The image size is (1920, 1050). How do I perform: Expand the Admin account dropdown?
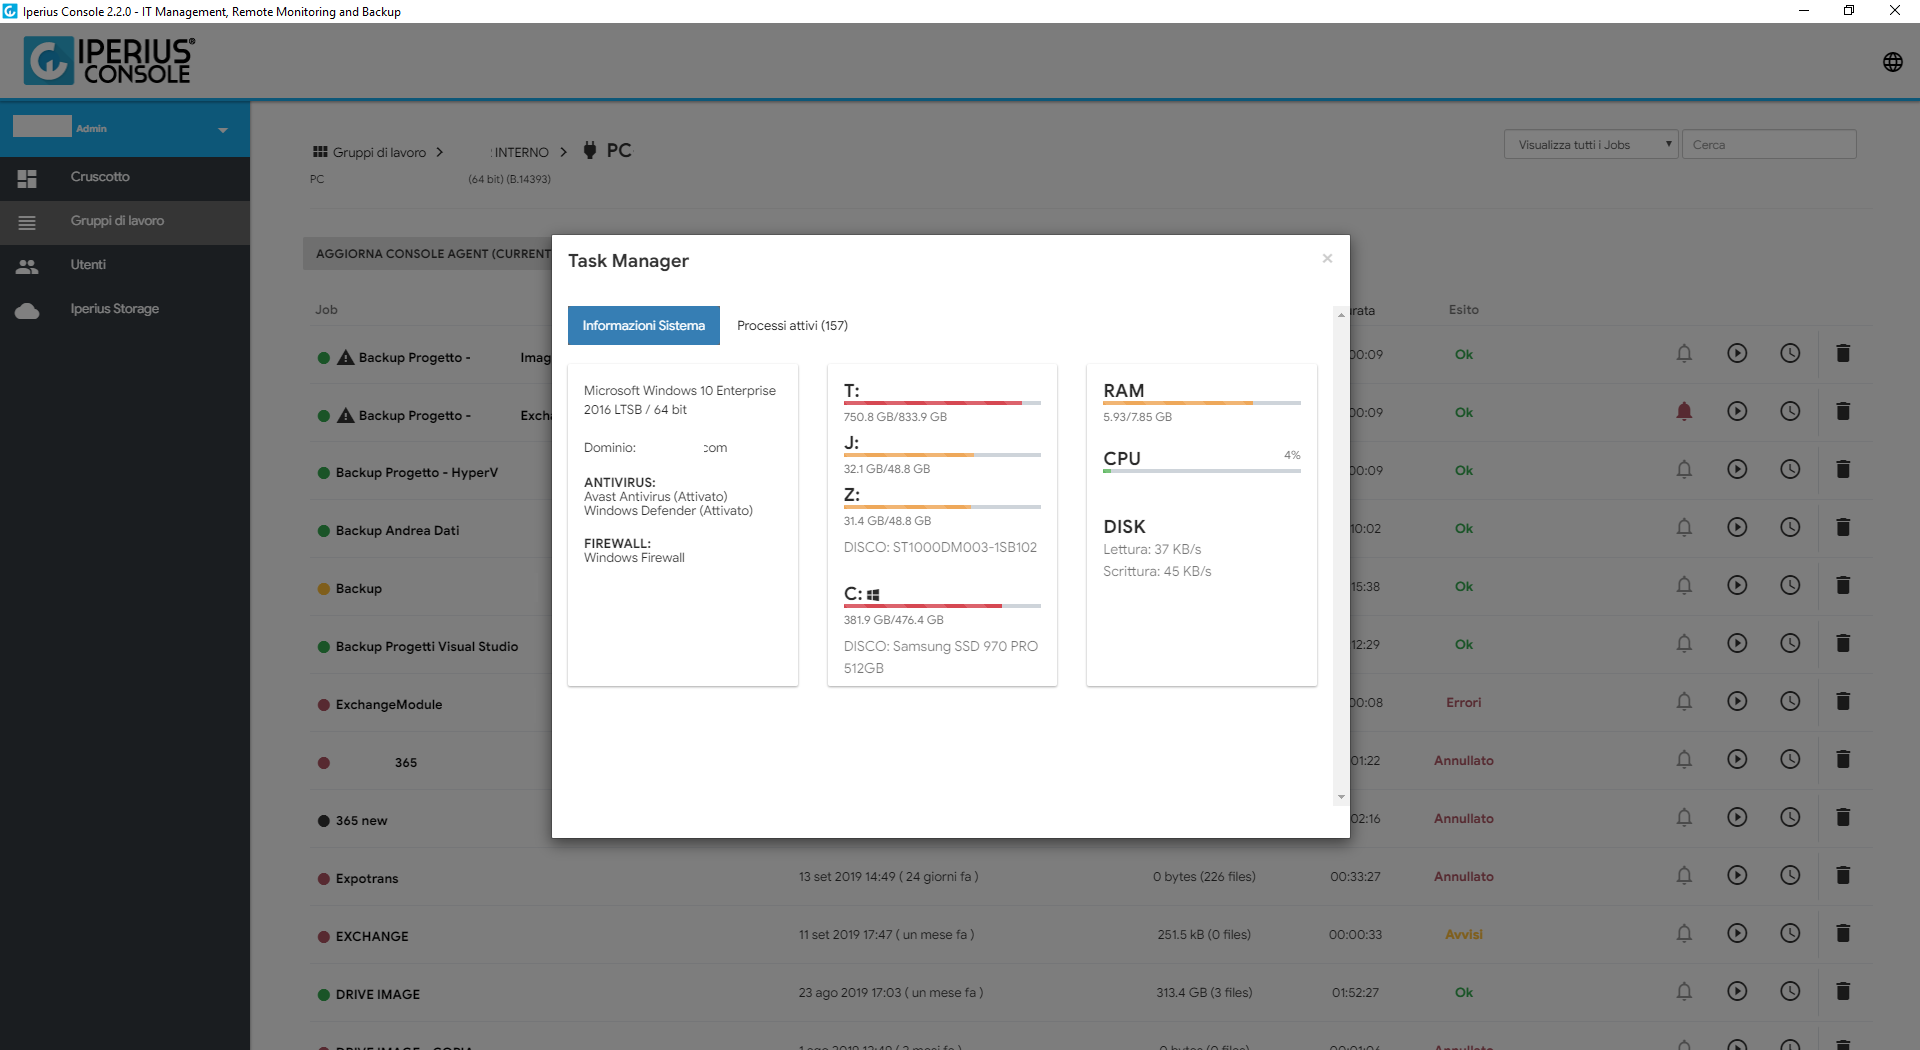coord(222,130)
